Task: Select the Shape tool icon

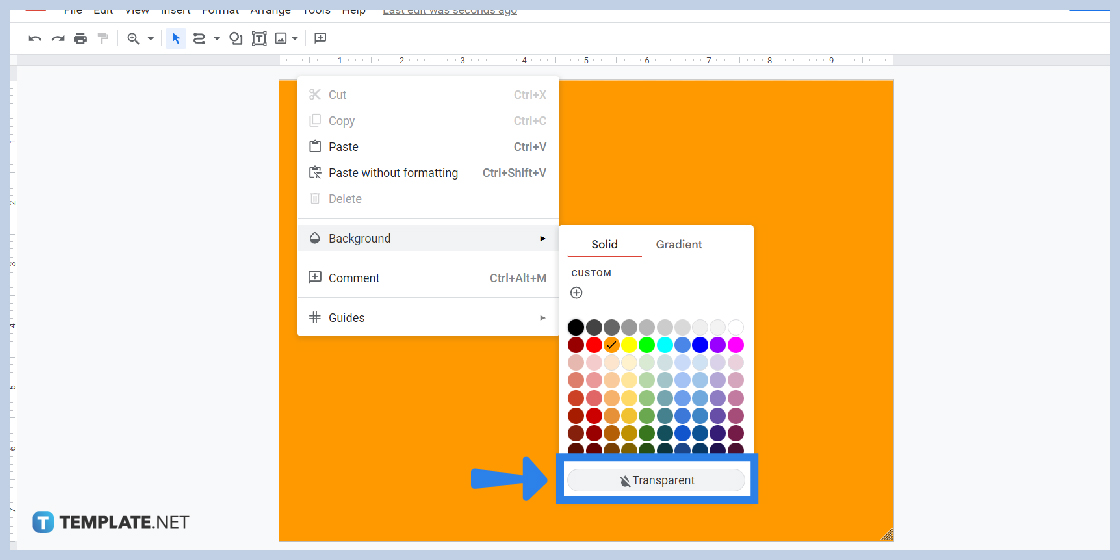Action: click(236, 39)
